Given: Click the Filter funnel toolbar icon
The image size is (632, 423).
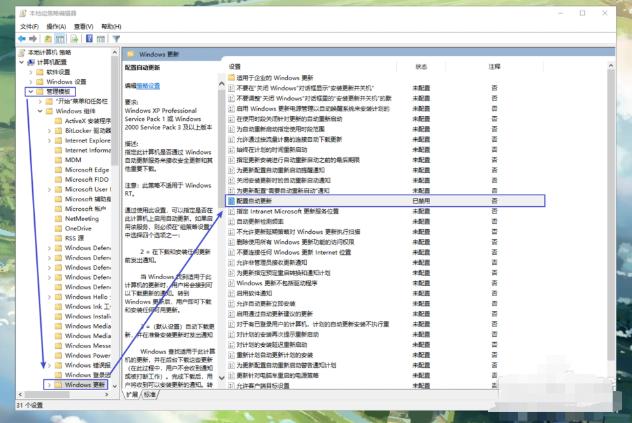Looking at the screenshot, I should [x=116, y=39].
